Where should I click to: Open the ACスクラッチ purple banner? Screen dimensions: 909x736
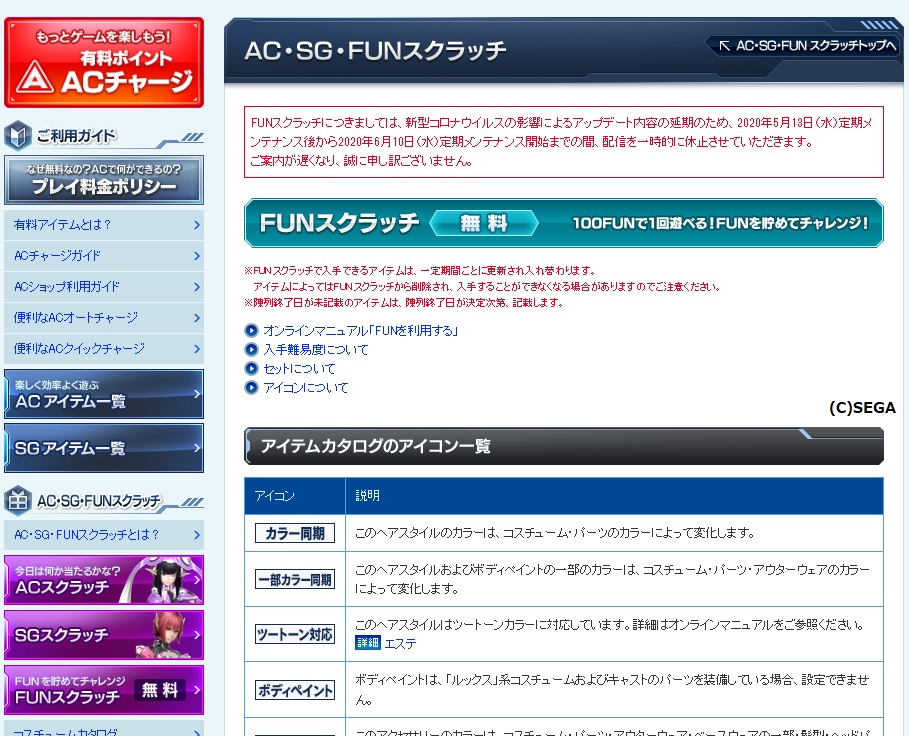click(104, 580)
